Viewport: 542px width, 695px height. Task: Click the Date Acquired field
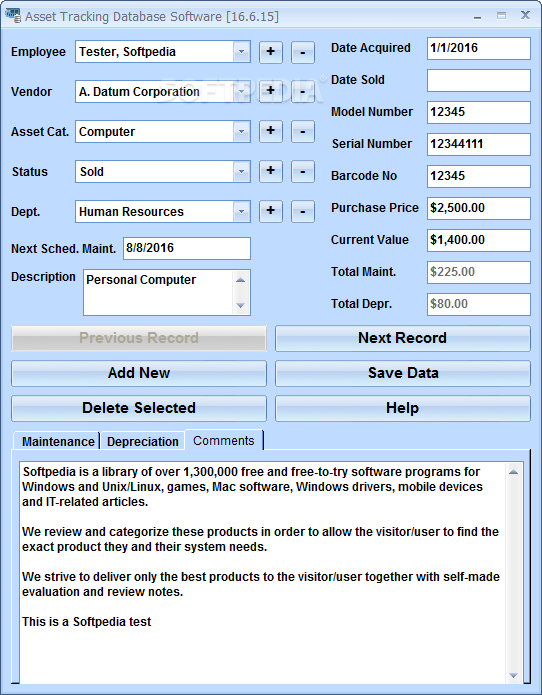coord(479,48)
